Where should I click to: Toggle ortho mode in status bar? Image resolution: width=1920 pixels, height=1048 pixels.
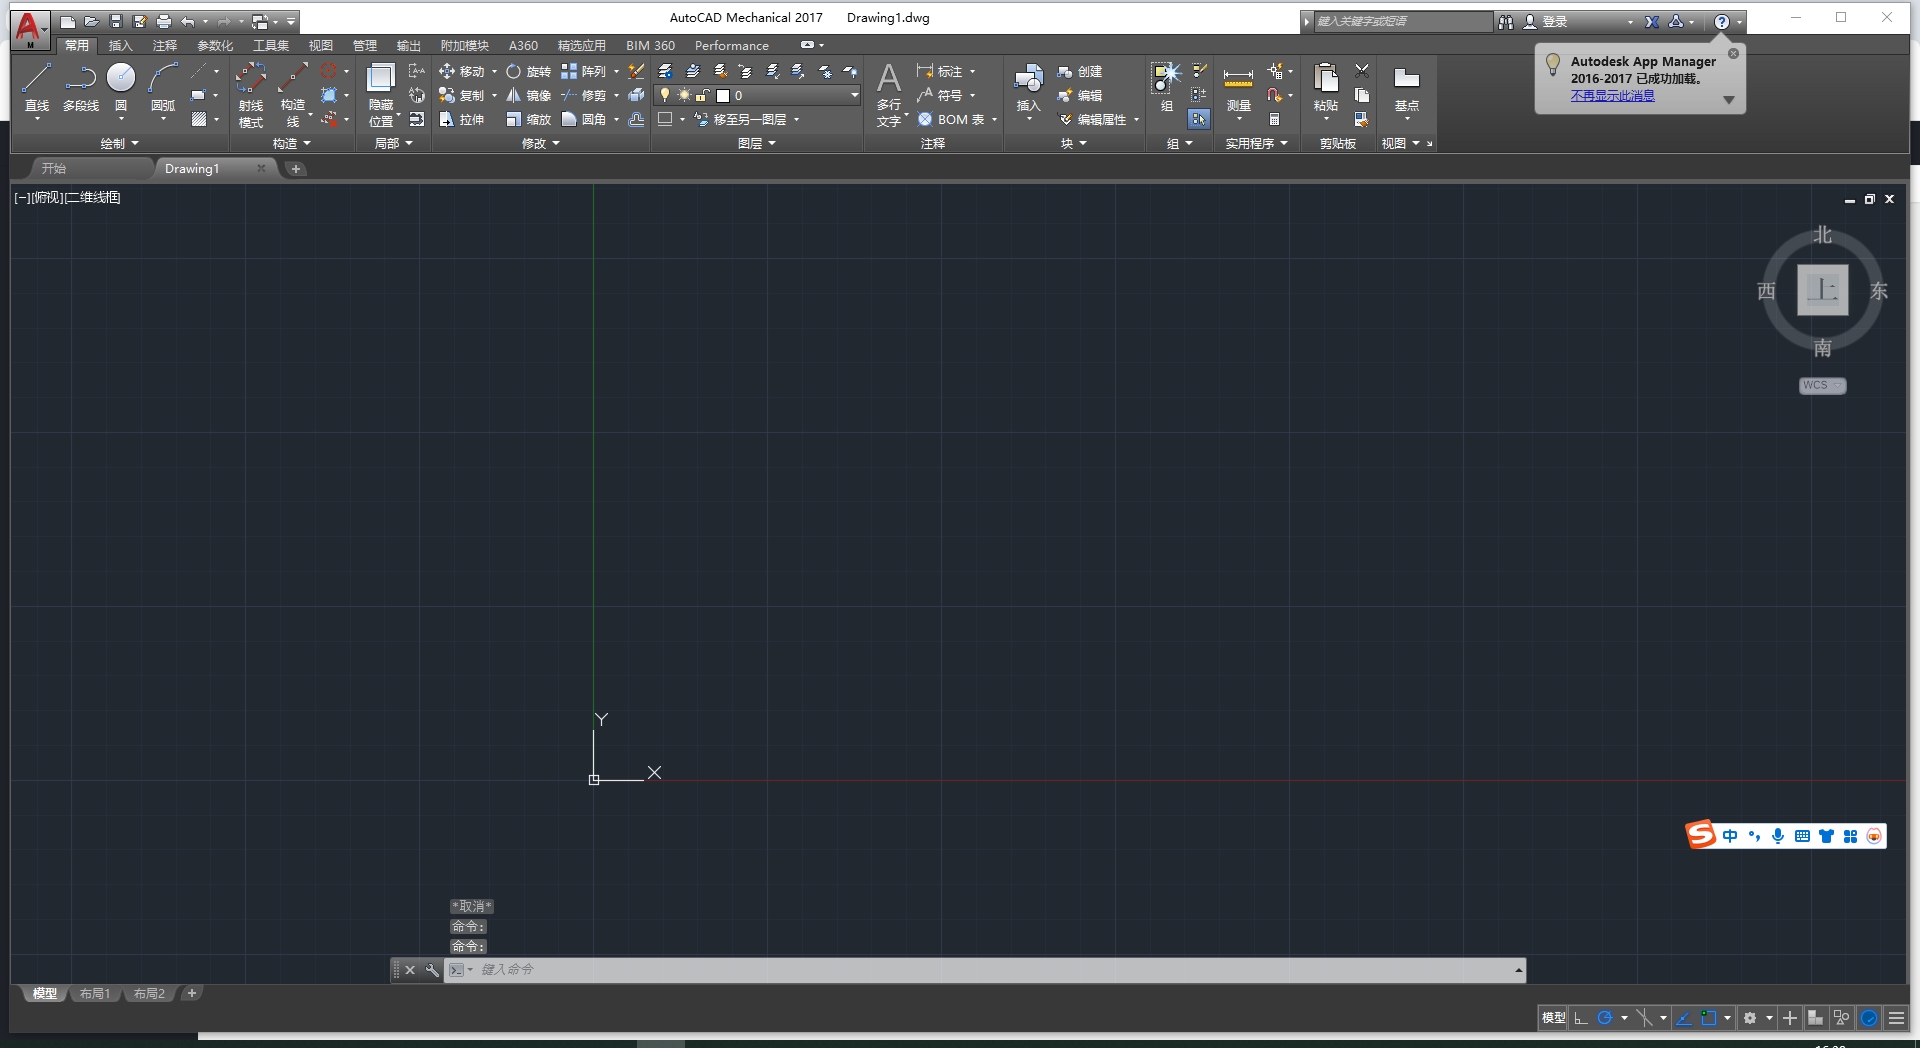[x=1581, y=1018]
